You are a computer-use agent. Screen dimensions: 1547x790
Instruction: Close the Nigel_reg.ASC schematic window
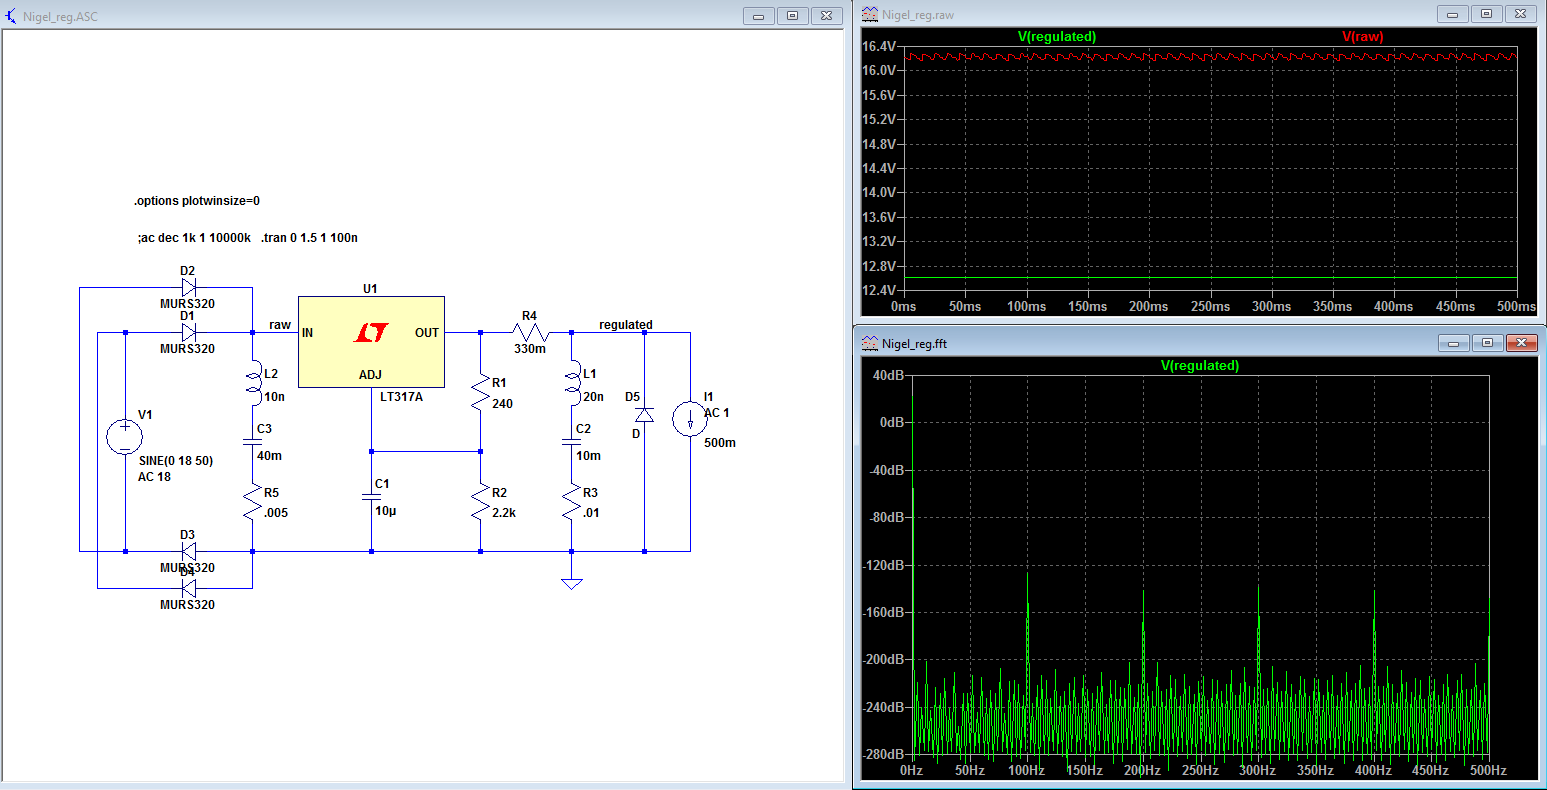click(825, 16)
